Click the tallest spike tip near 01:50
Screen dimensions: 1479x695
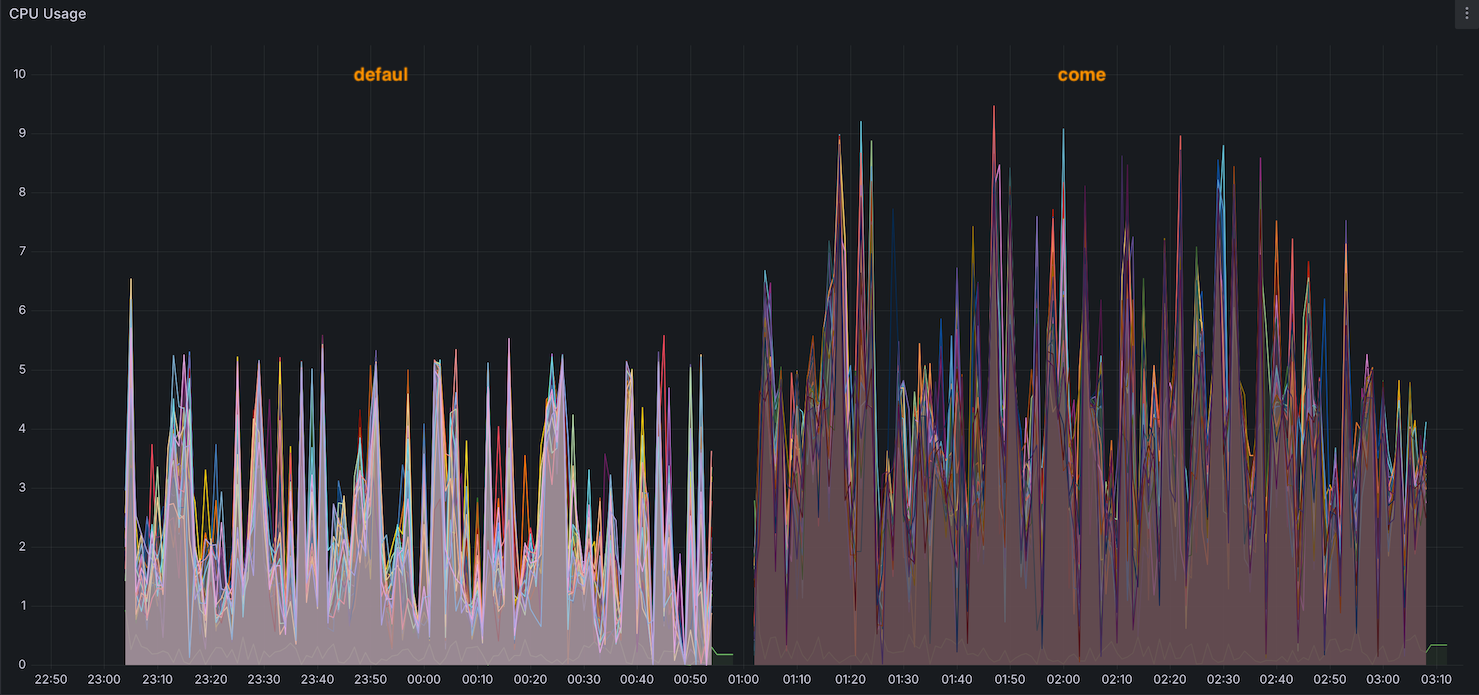(x=994, y=107)
